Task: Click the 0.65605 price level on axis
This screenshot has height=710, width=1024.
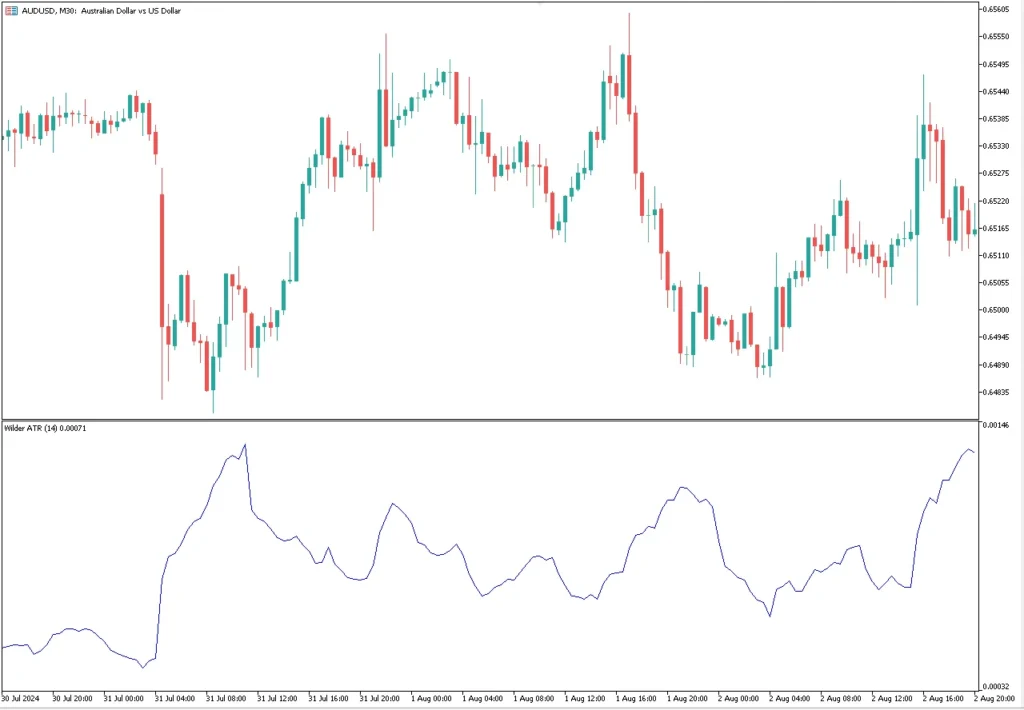Action: pyautogui.click(x=1000, y=10)
